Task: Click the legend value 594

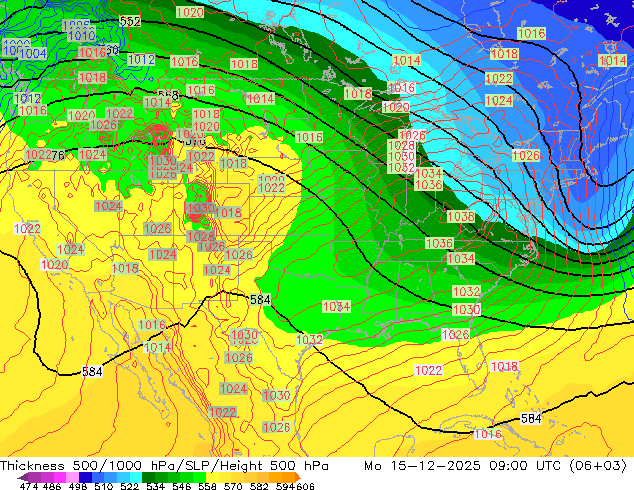Action: click(285, 486)
